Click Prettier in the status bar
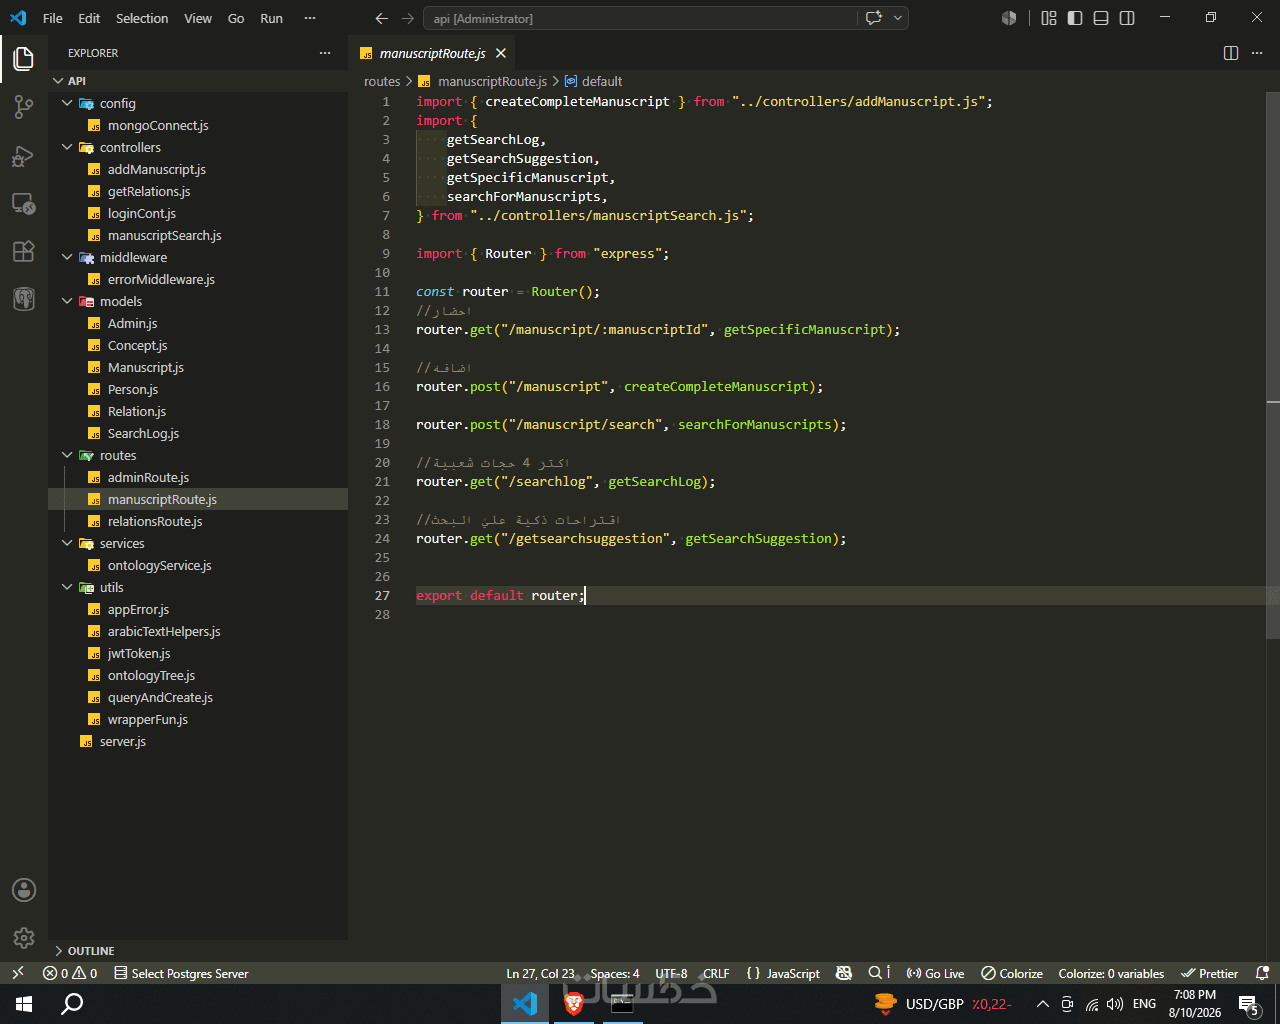This screenshot has height=1024, width=1280. click(1210, 973)
